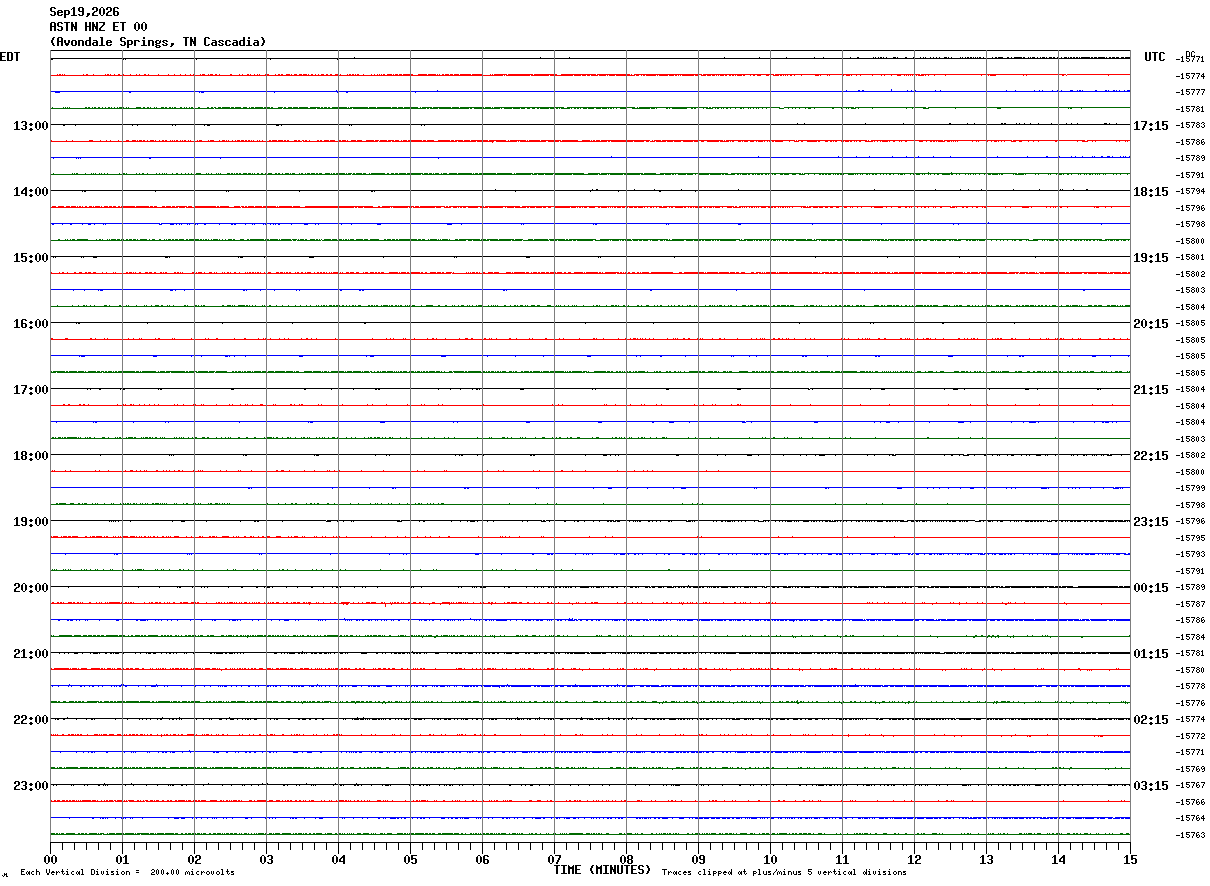Click the 23:00 EDT hour label
Image resolution: width=1210 pixels, height=886 pixels.
pyautogui.click(x=30, y=785)
